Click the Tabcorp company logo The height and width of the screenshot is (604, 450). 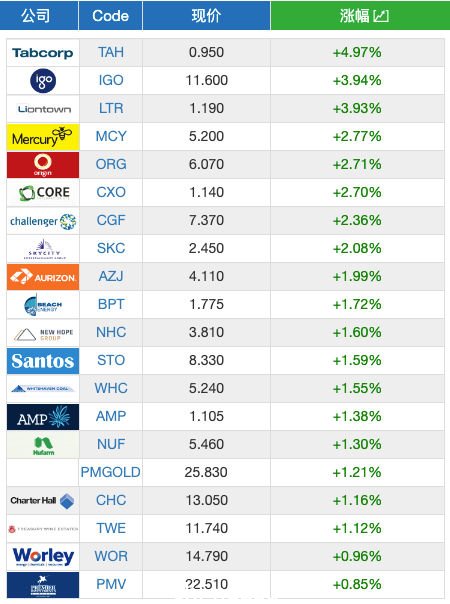point(43,53)
